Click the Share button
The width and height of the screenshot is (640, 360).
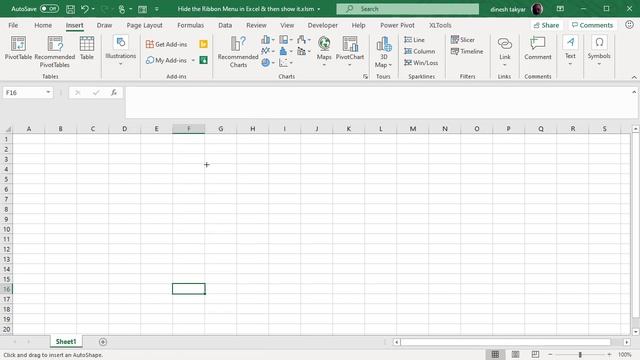click(x=546, y=25)
